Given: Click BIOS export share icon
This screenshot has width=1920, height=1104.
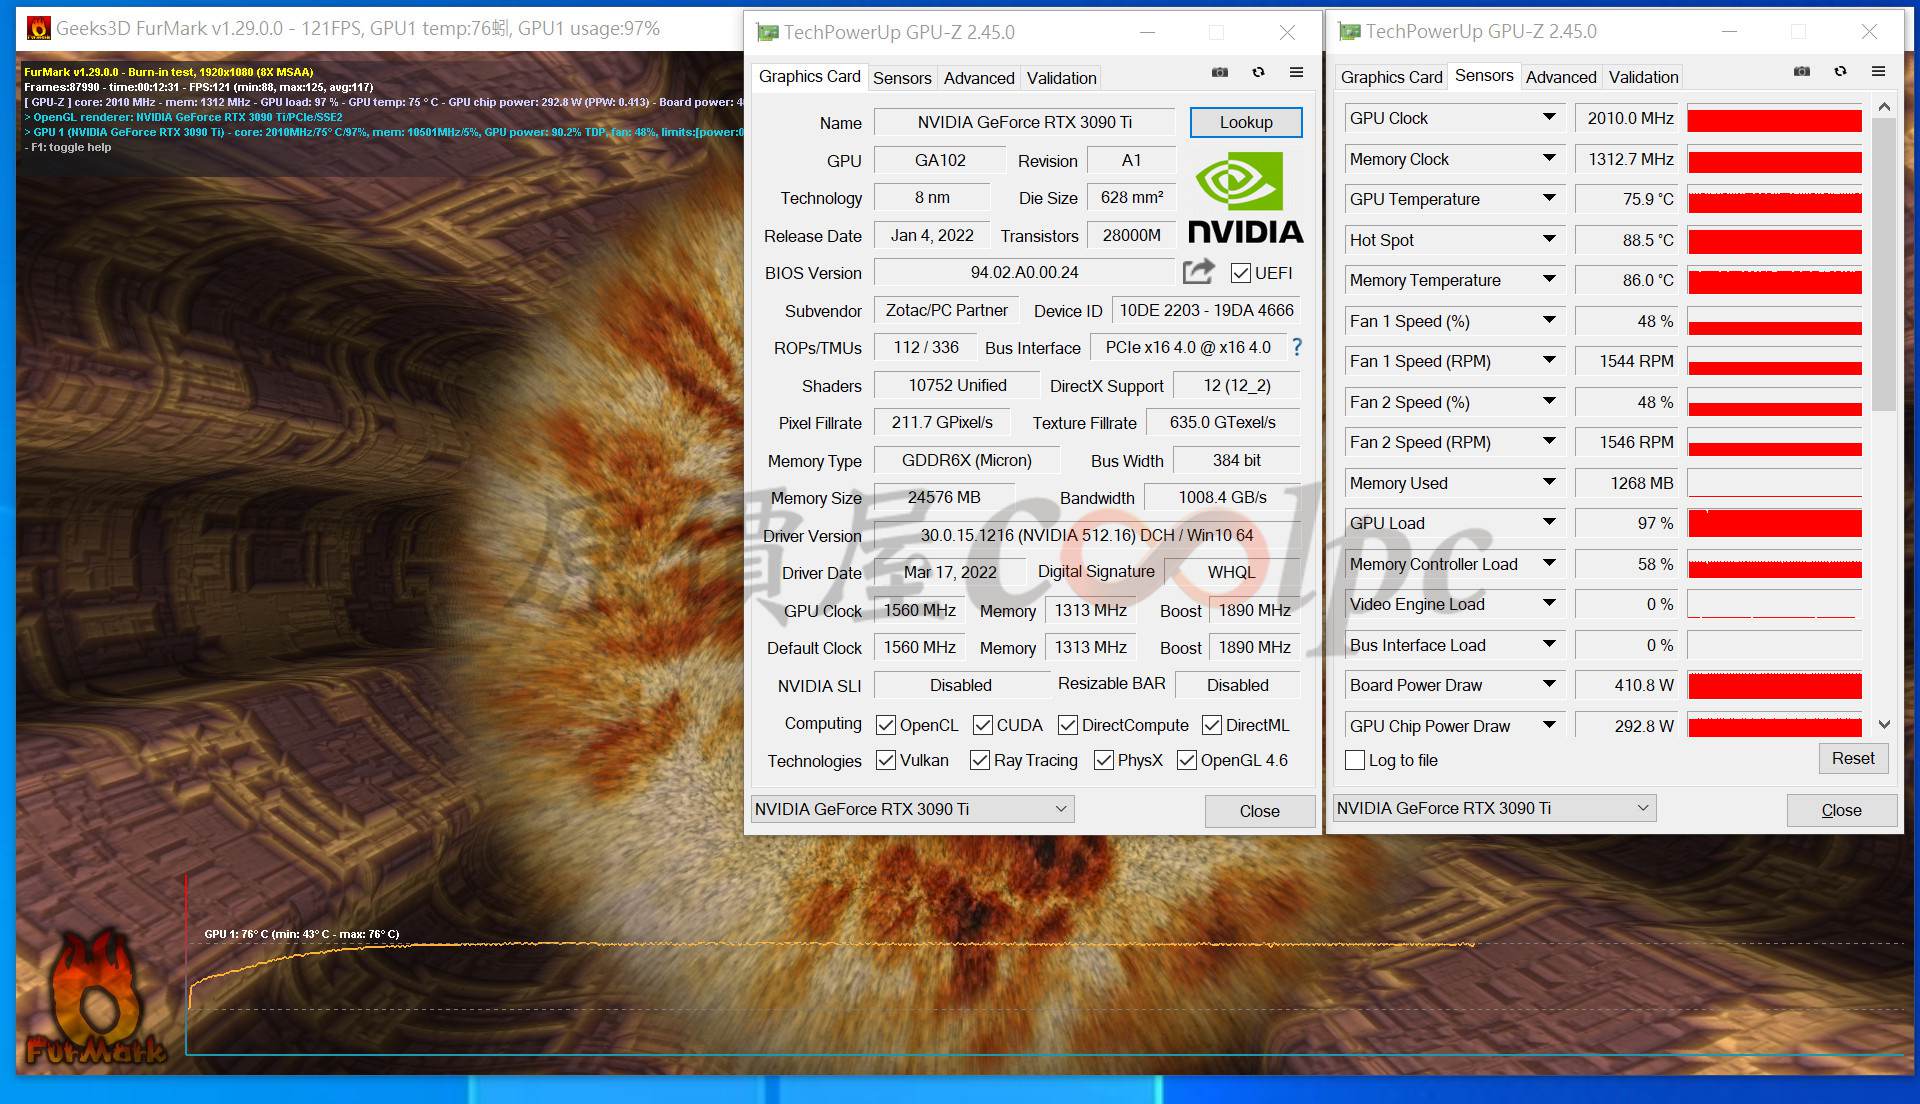Looking at the screenshot, I should [x=1198, y=271].
